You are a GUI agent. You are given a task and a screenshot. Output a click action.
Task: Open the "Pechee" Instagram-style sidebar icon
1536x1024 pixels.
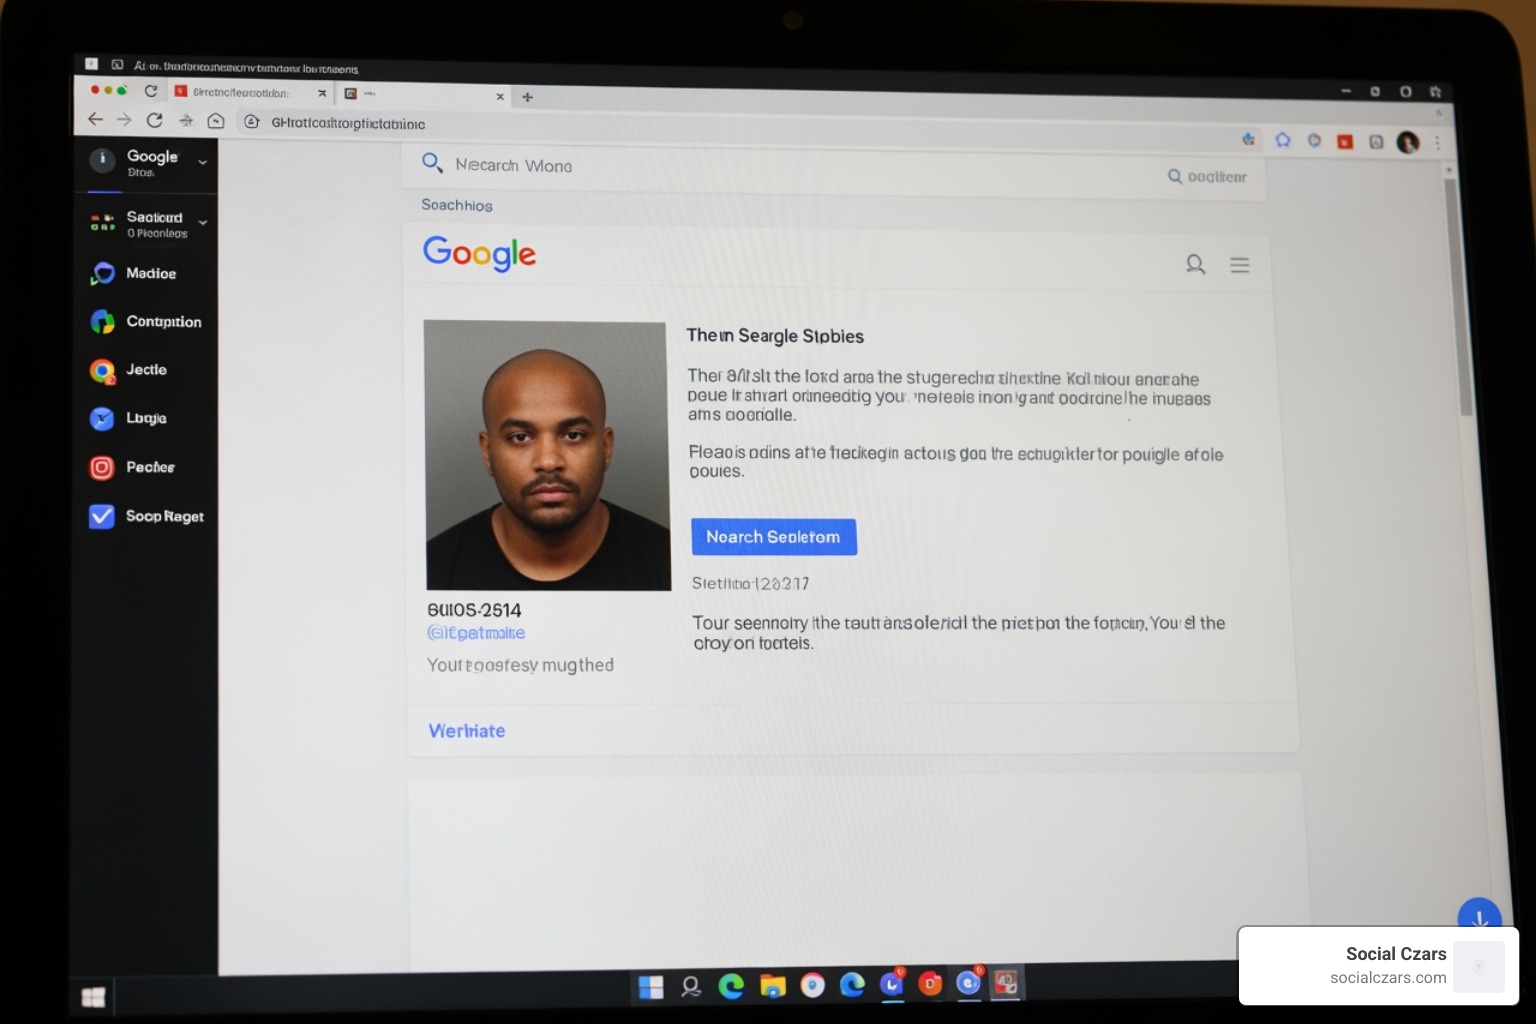pos(101,467)
